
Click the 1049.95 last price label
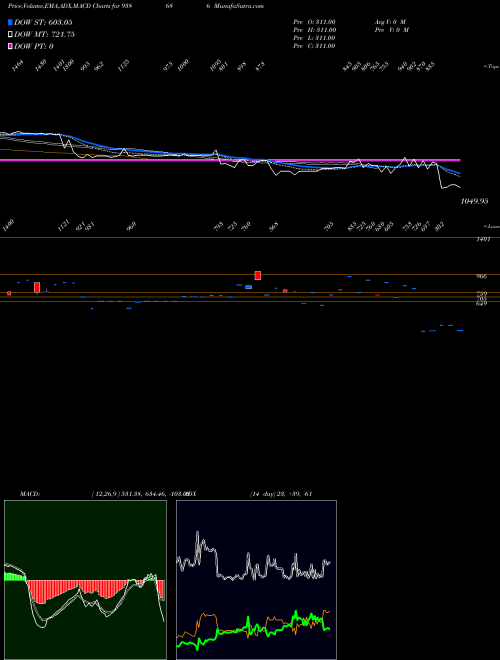(474, 201)
